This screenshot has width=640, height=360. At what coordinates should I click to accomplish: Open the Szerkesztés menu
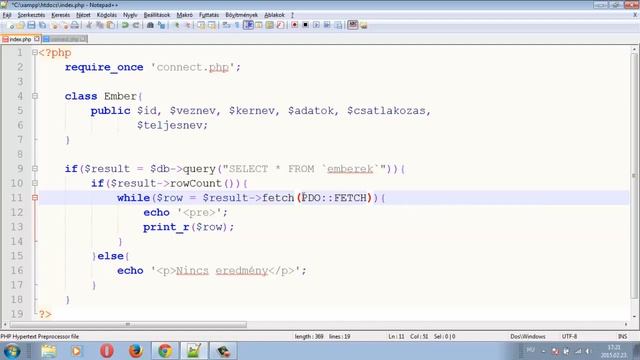tap(31, 15)
